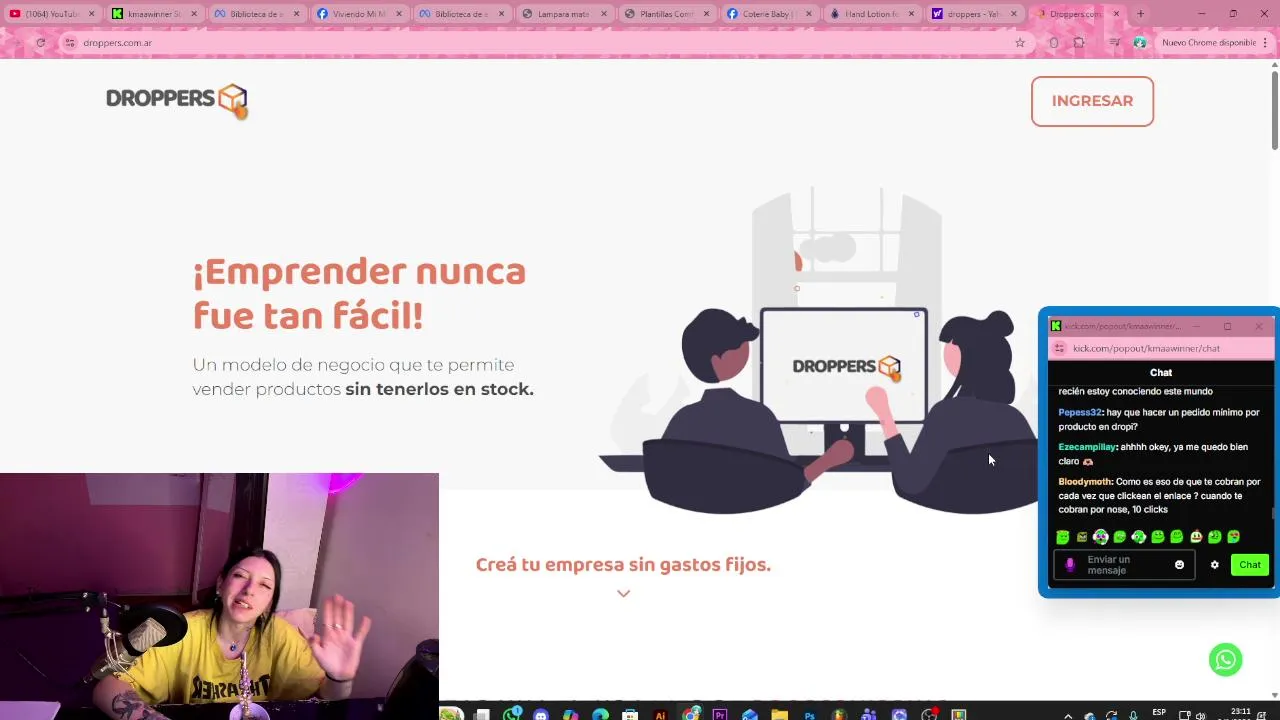Click the INGRESAR button
Image resolution: width=1280 pixels, height=720 pixels.
[x=1092, y=101]
